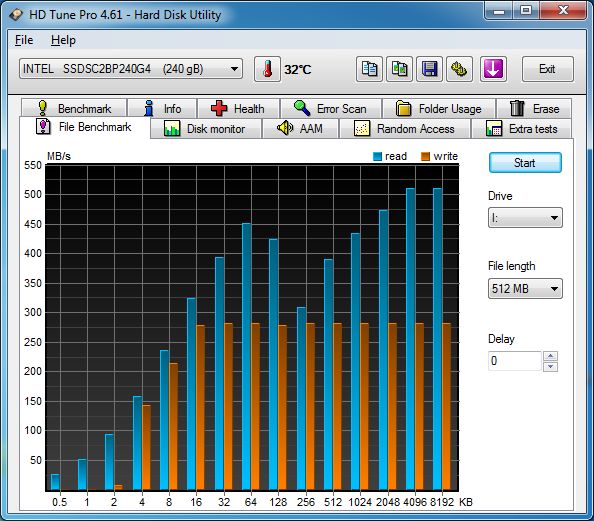
Task: Click the purple down arrow icon
Action: coord(493,69)
